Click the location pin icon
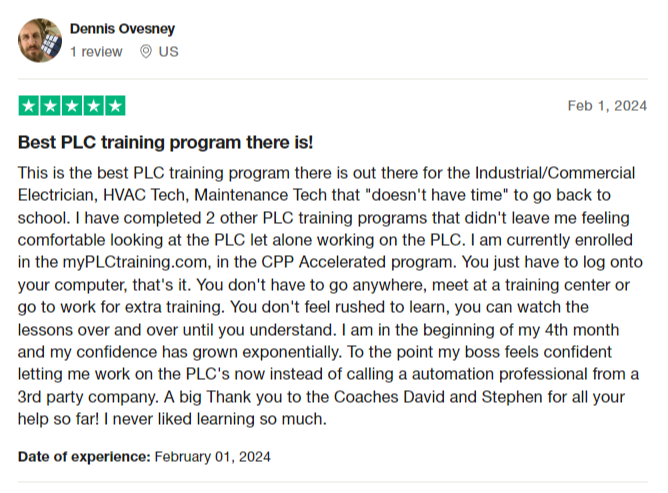Screen dimensions: 668x493 (x=146, y=52)
